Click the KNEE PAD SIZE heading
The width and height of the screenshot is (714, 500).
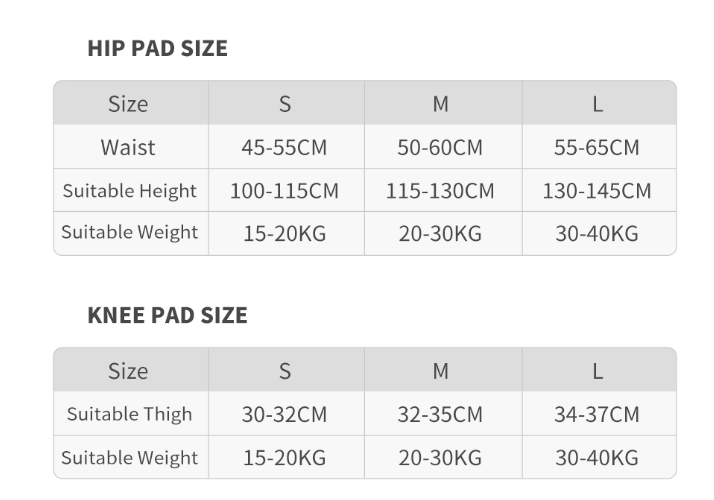point(167,315)
